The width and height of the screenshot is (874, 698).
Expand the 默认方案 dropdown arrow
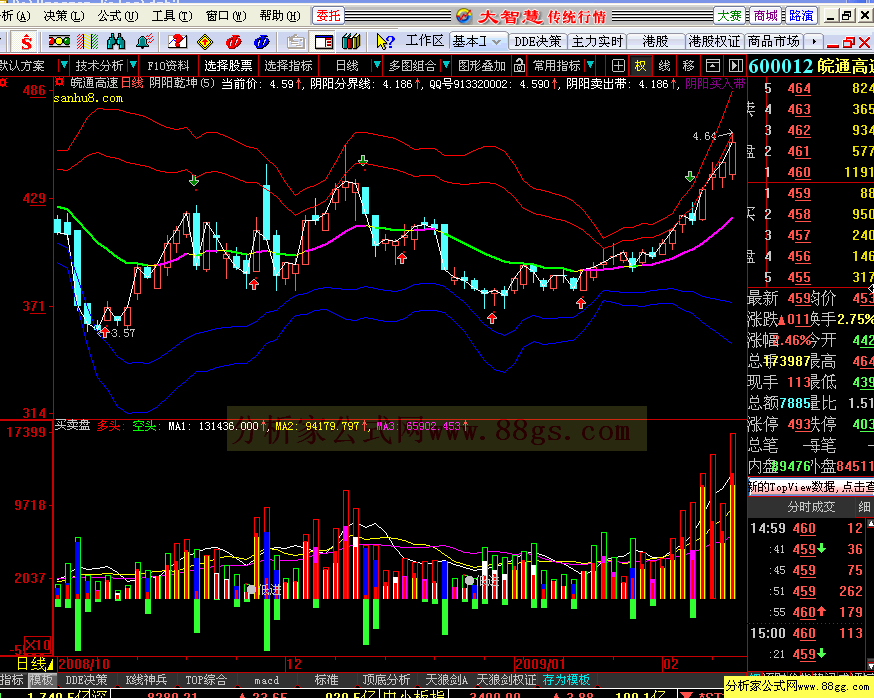(64, 65)
